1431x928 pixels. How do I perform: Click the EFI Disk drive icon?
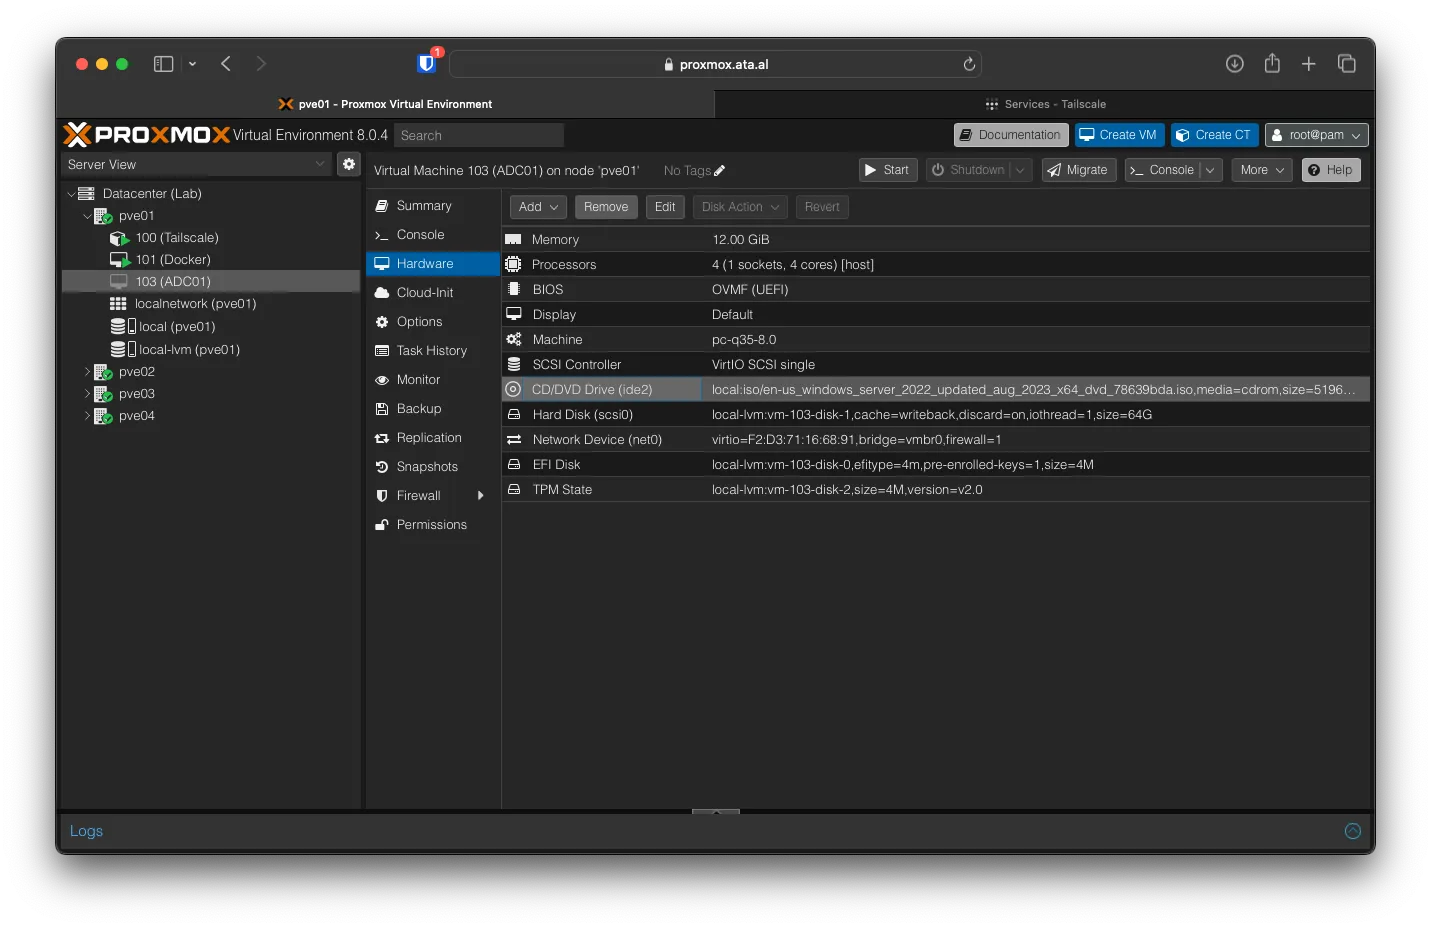[x=514, y=465]
